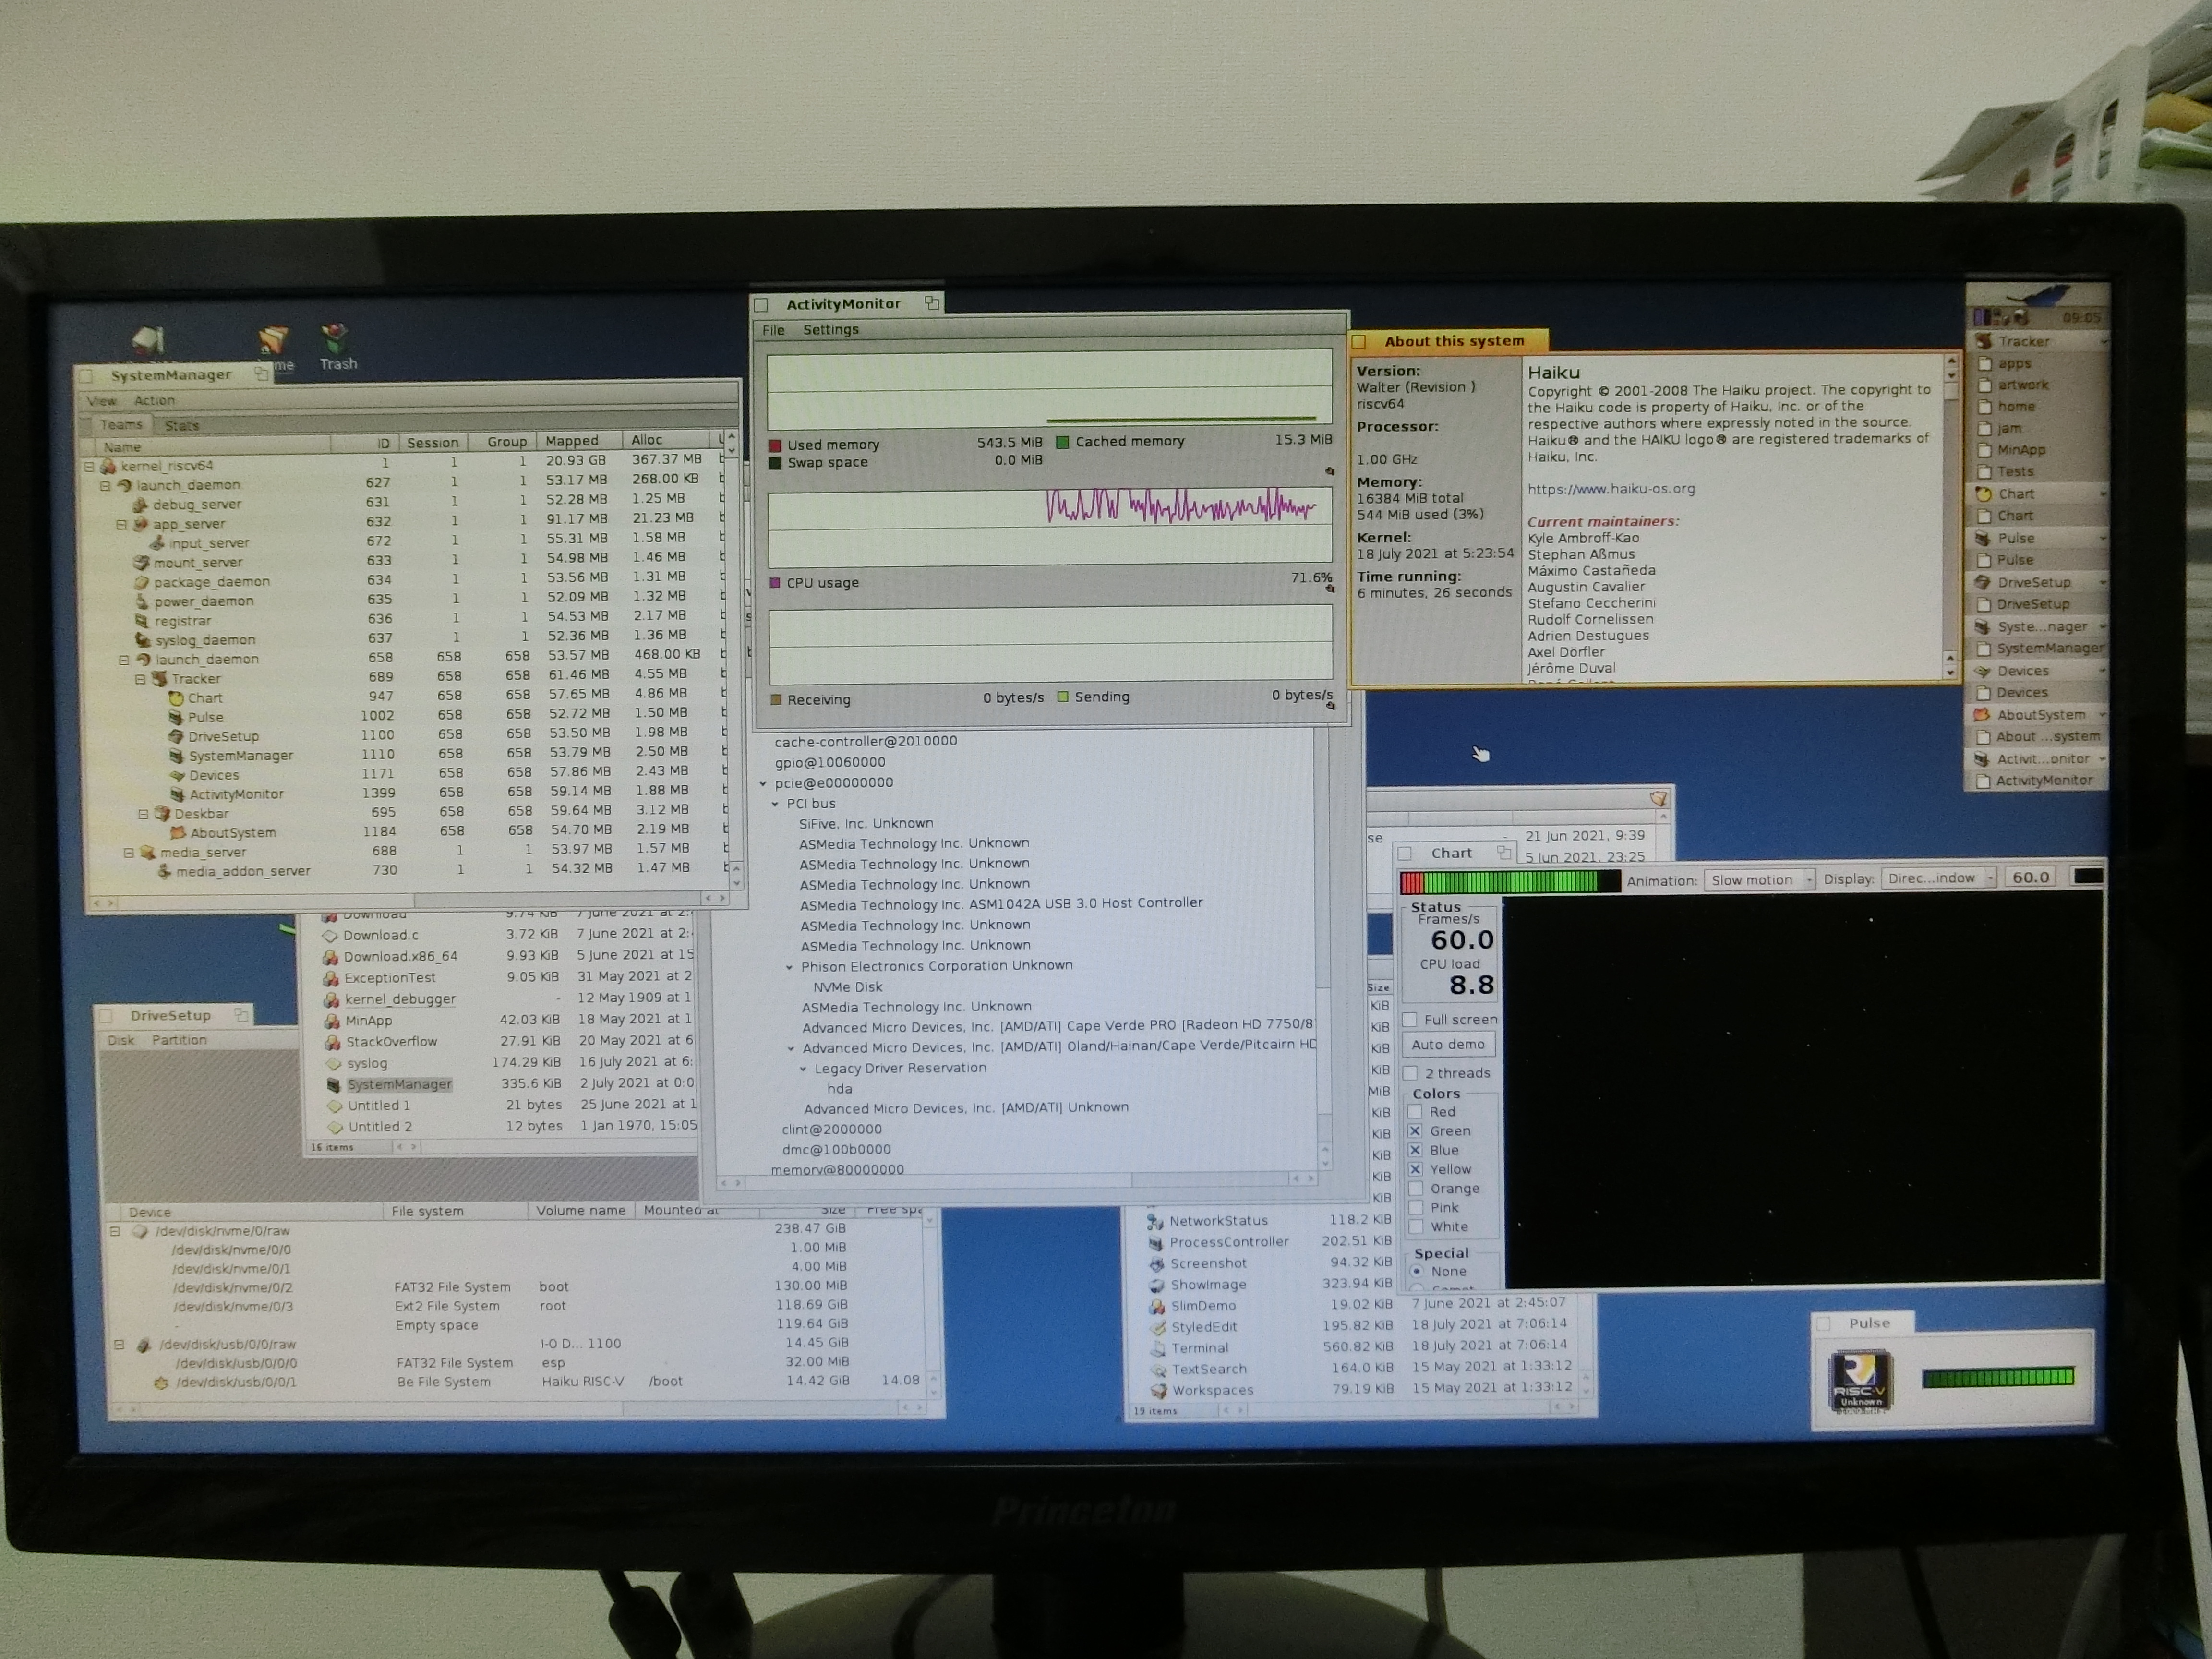This screenshot has height=1659, width=2212.
Task: Click the Chart team icon in SystemManager
Action: click(x=176, y=698)
